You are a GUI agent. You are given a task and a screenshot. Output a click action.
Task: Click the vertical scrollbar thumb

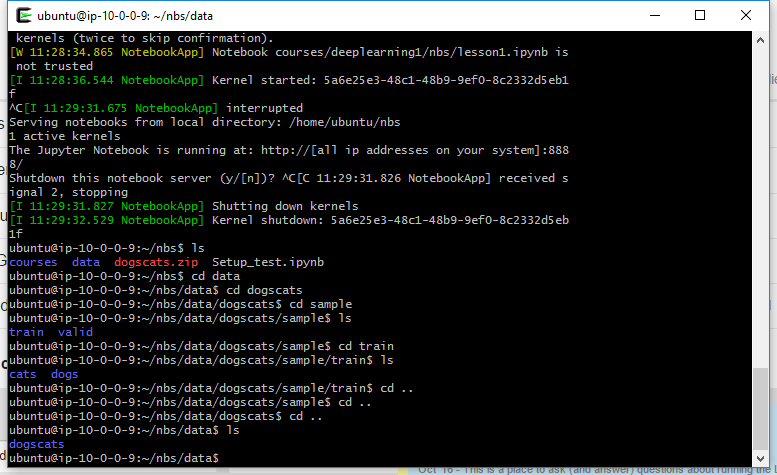[x=760, y=408]
